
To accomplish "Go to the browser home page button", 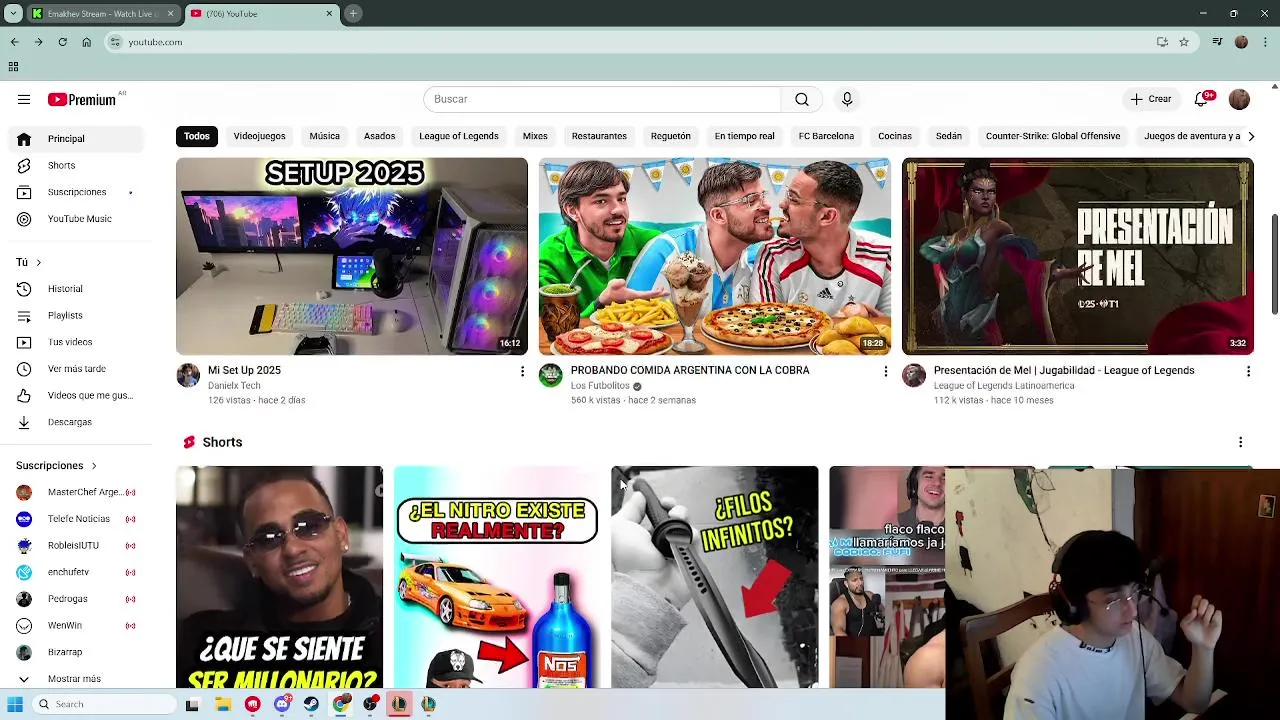I will click(x=86, y=42).
